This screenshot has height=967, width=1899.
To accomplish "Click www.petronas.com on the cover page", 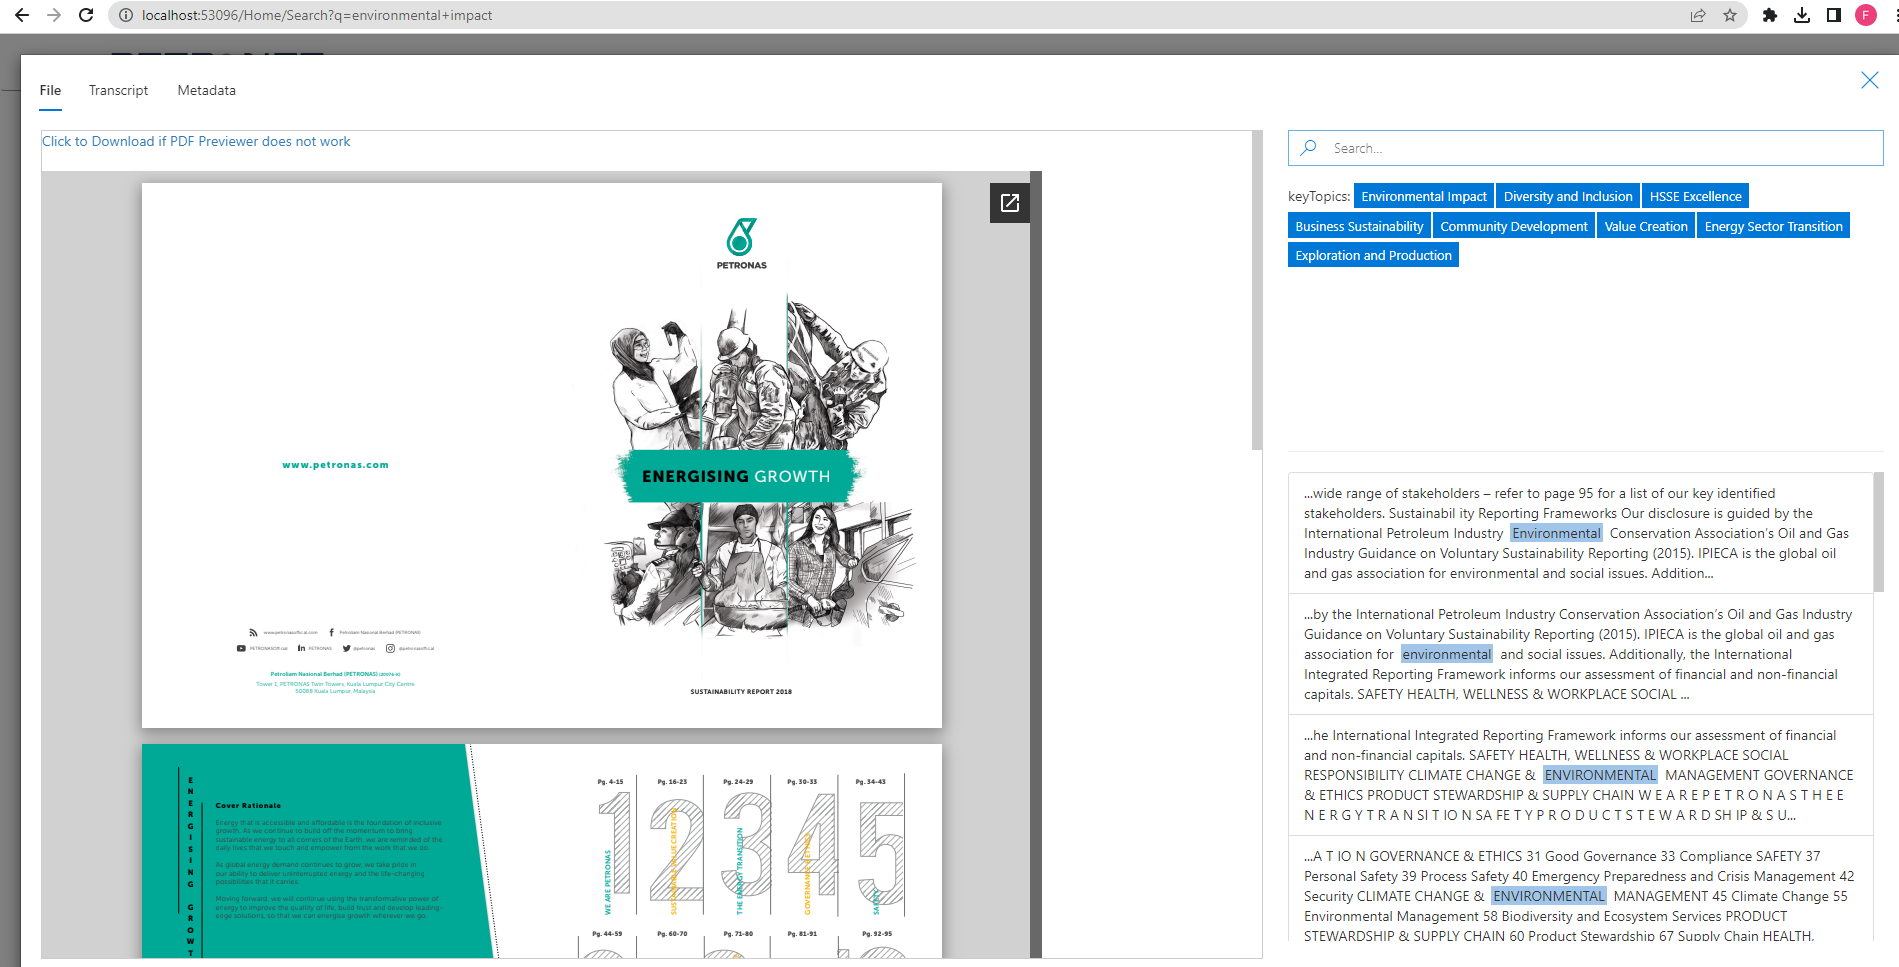I will [x=335, y=465].
